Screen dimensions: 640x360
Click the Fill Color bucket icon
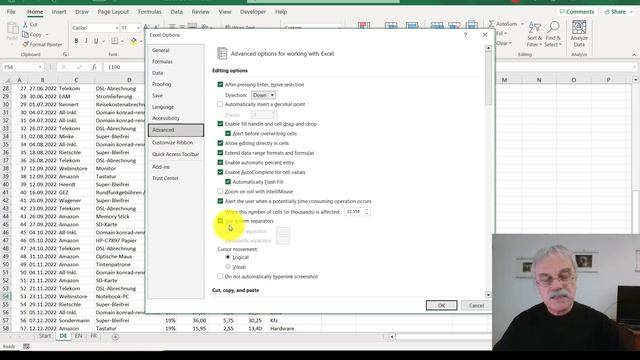point(134,41)
